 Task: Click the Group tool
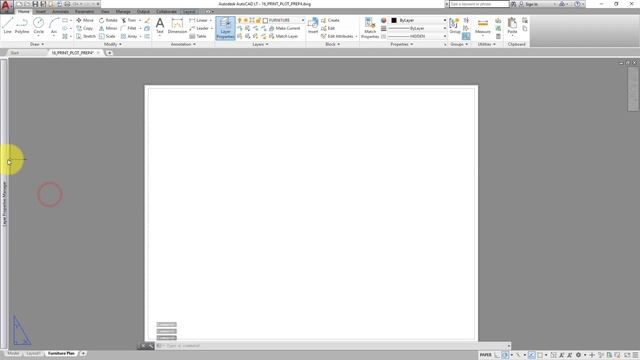(454, 26)
